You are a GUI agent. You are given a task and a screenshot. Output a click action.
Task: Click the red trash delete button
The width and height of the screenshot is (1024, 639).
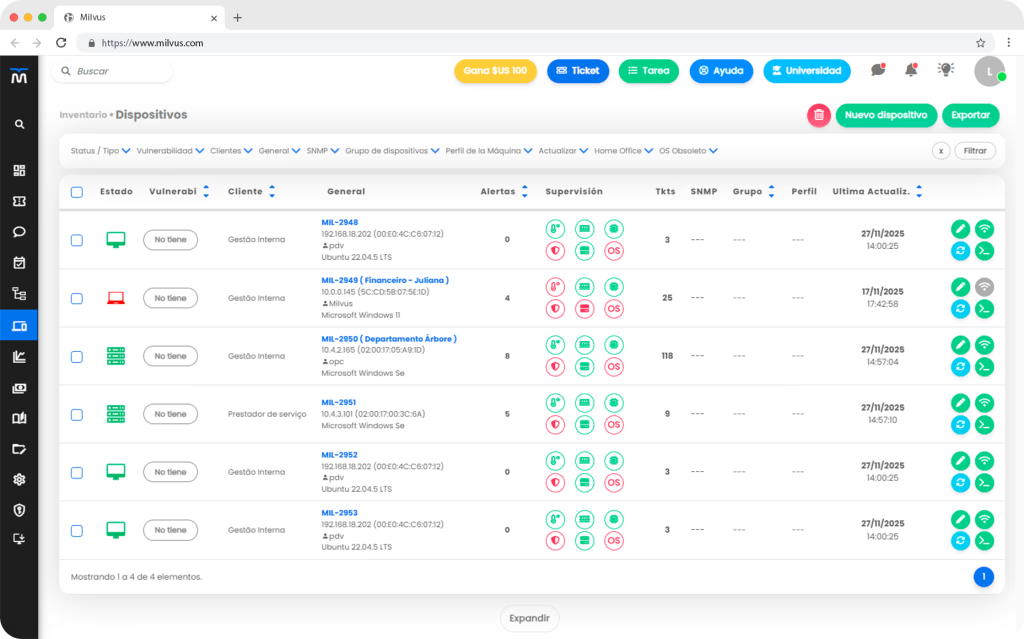[x=818, y=115]
